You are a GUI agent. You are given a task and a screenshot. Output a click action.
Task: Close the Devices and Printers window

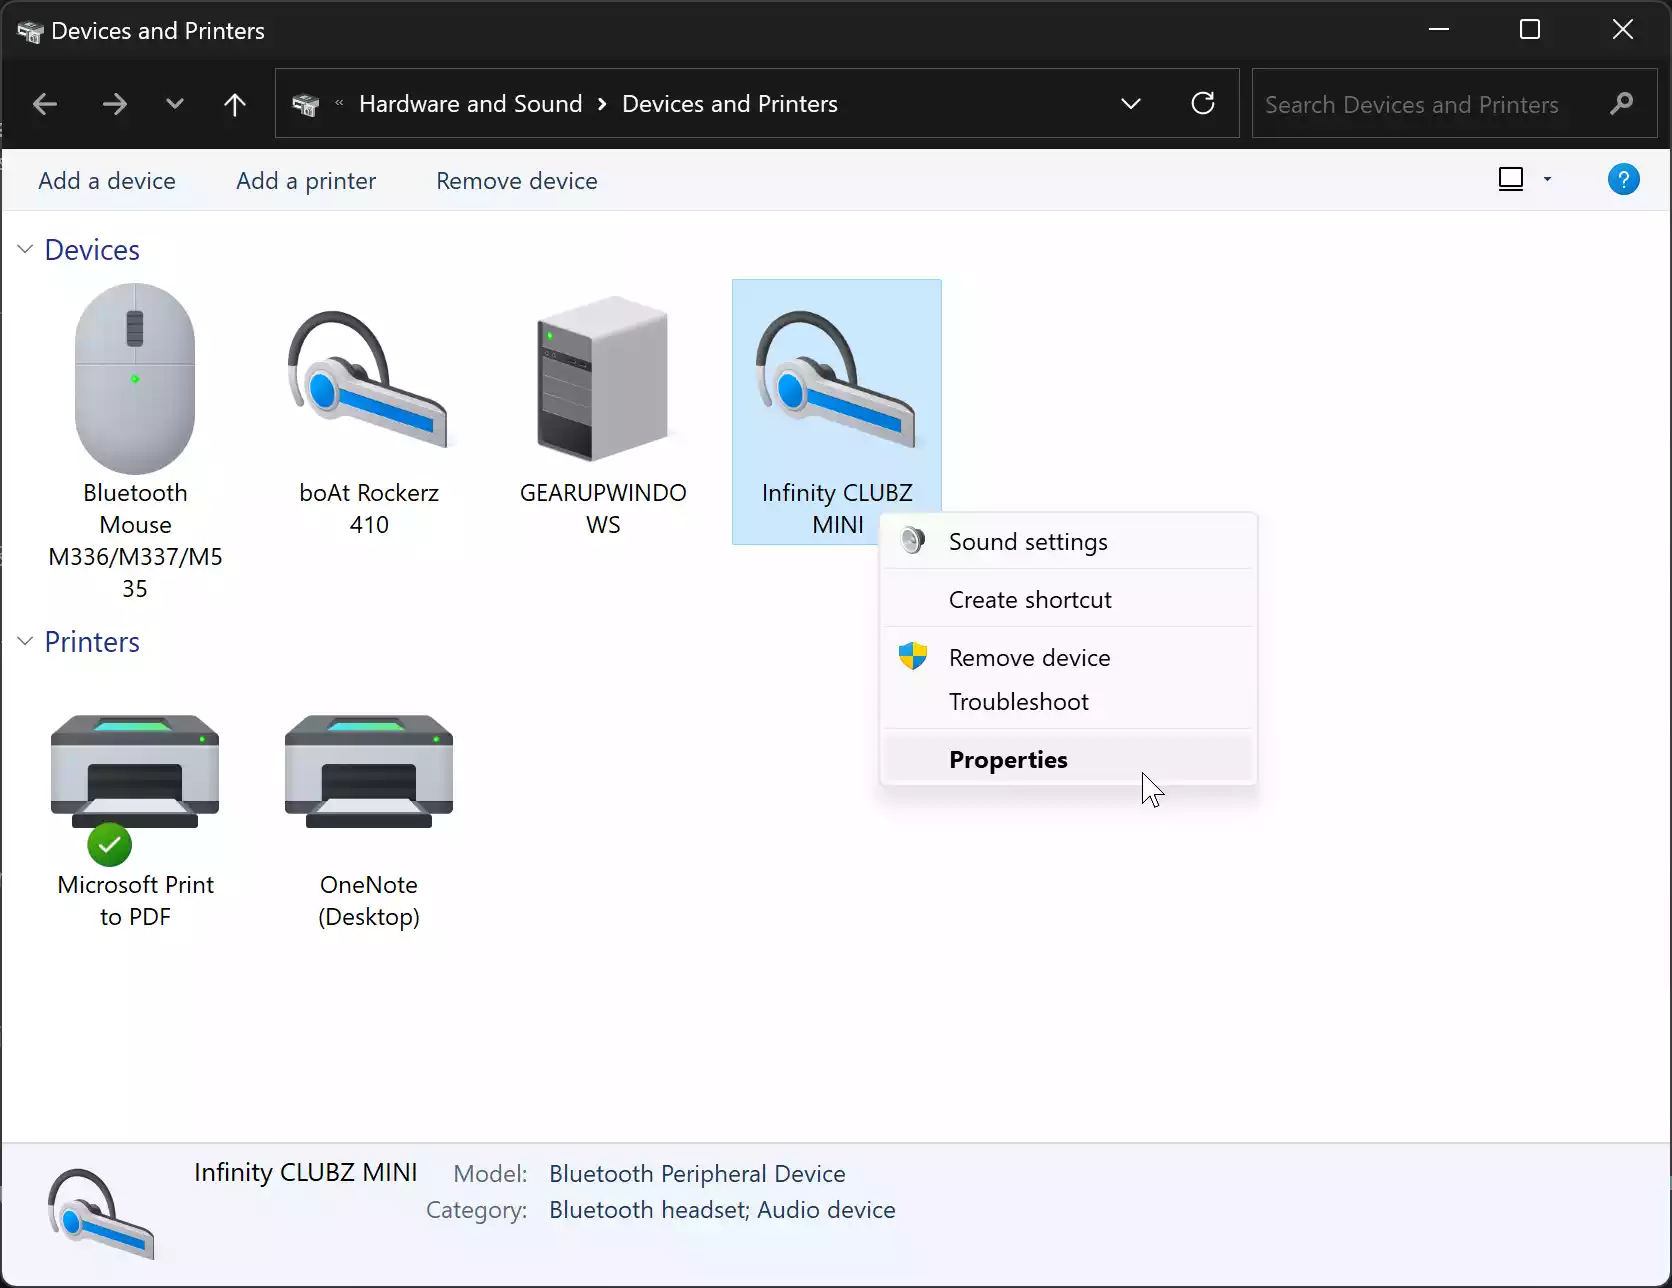tap(1623, 30)
